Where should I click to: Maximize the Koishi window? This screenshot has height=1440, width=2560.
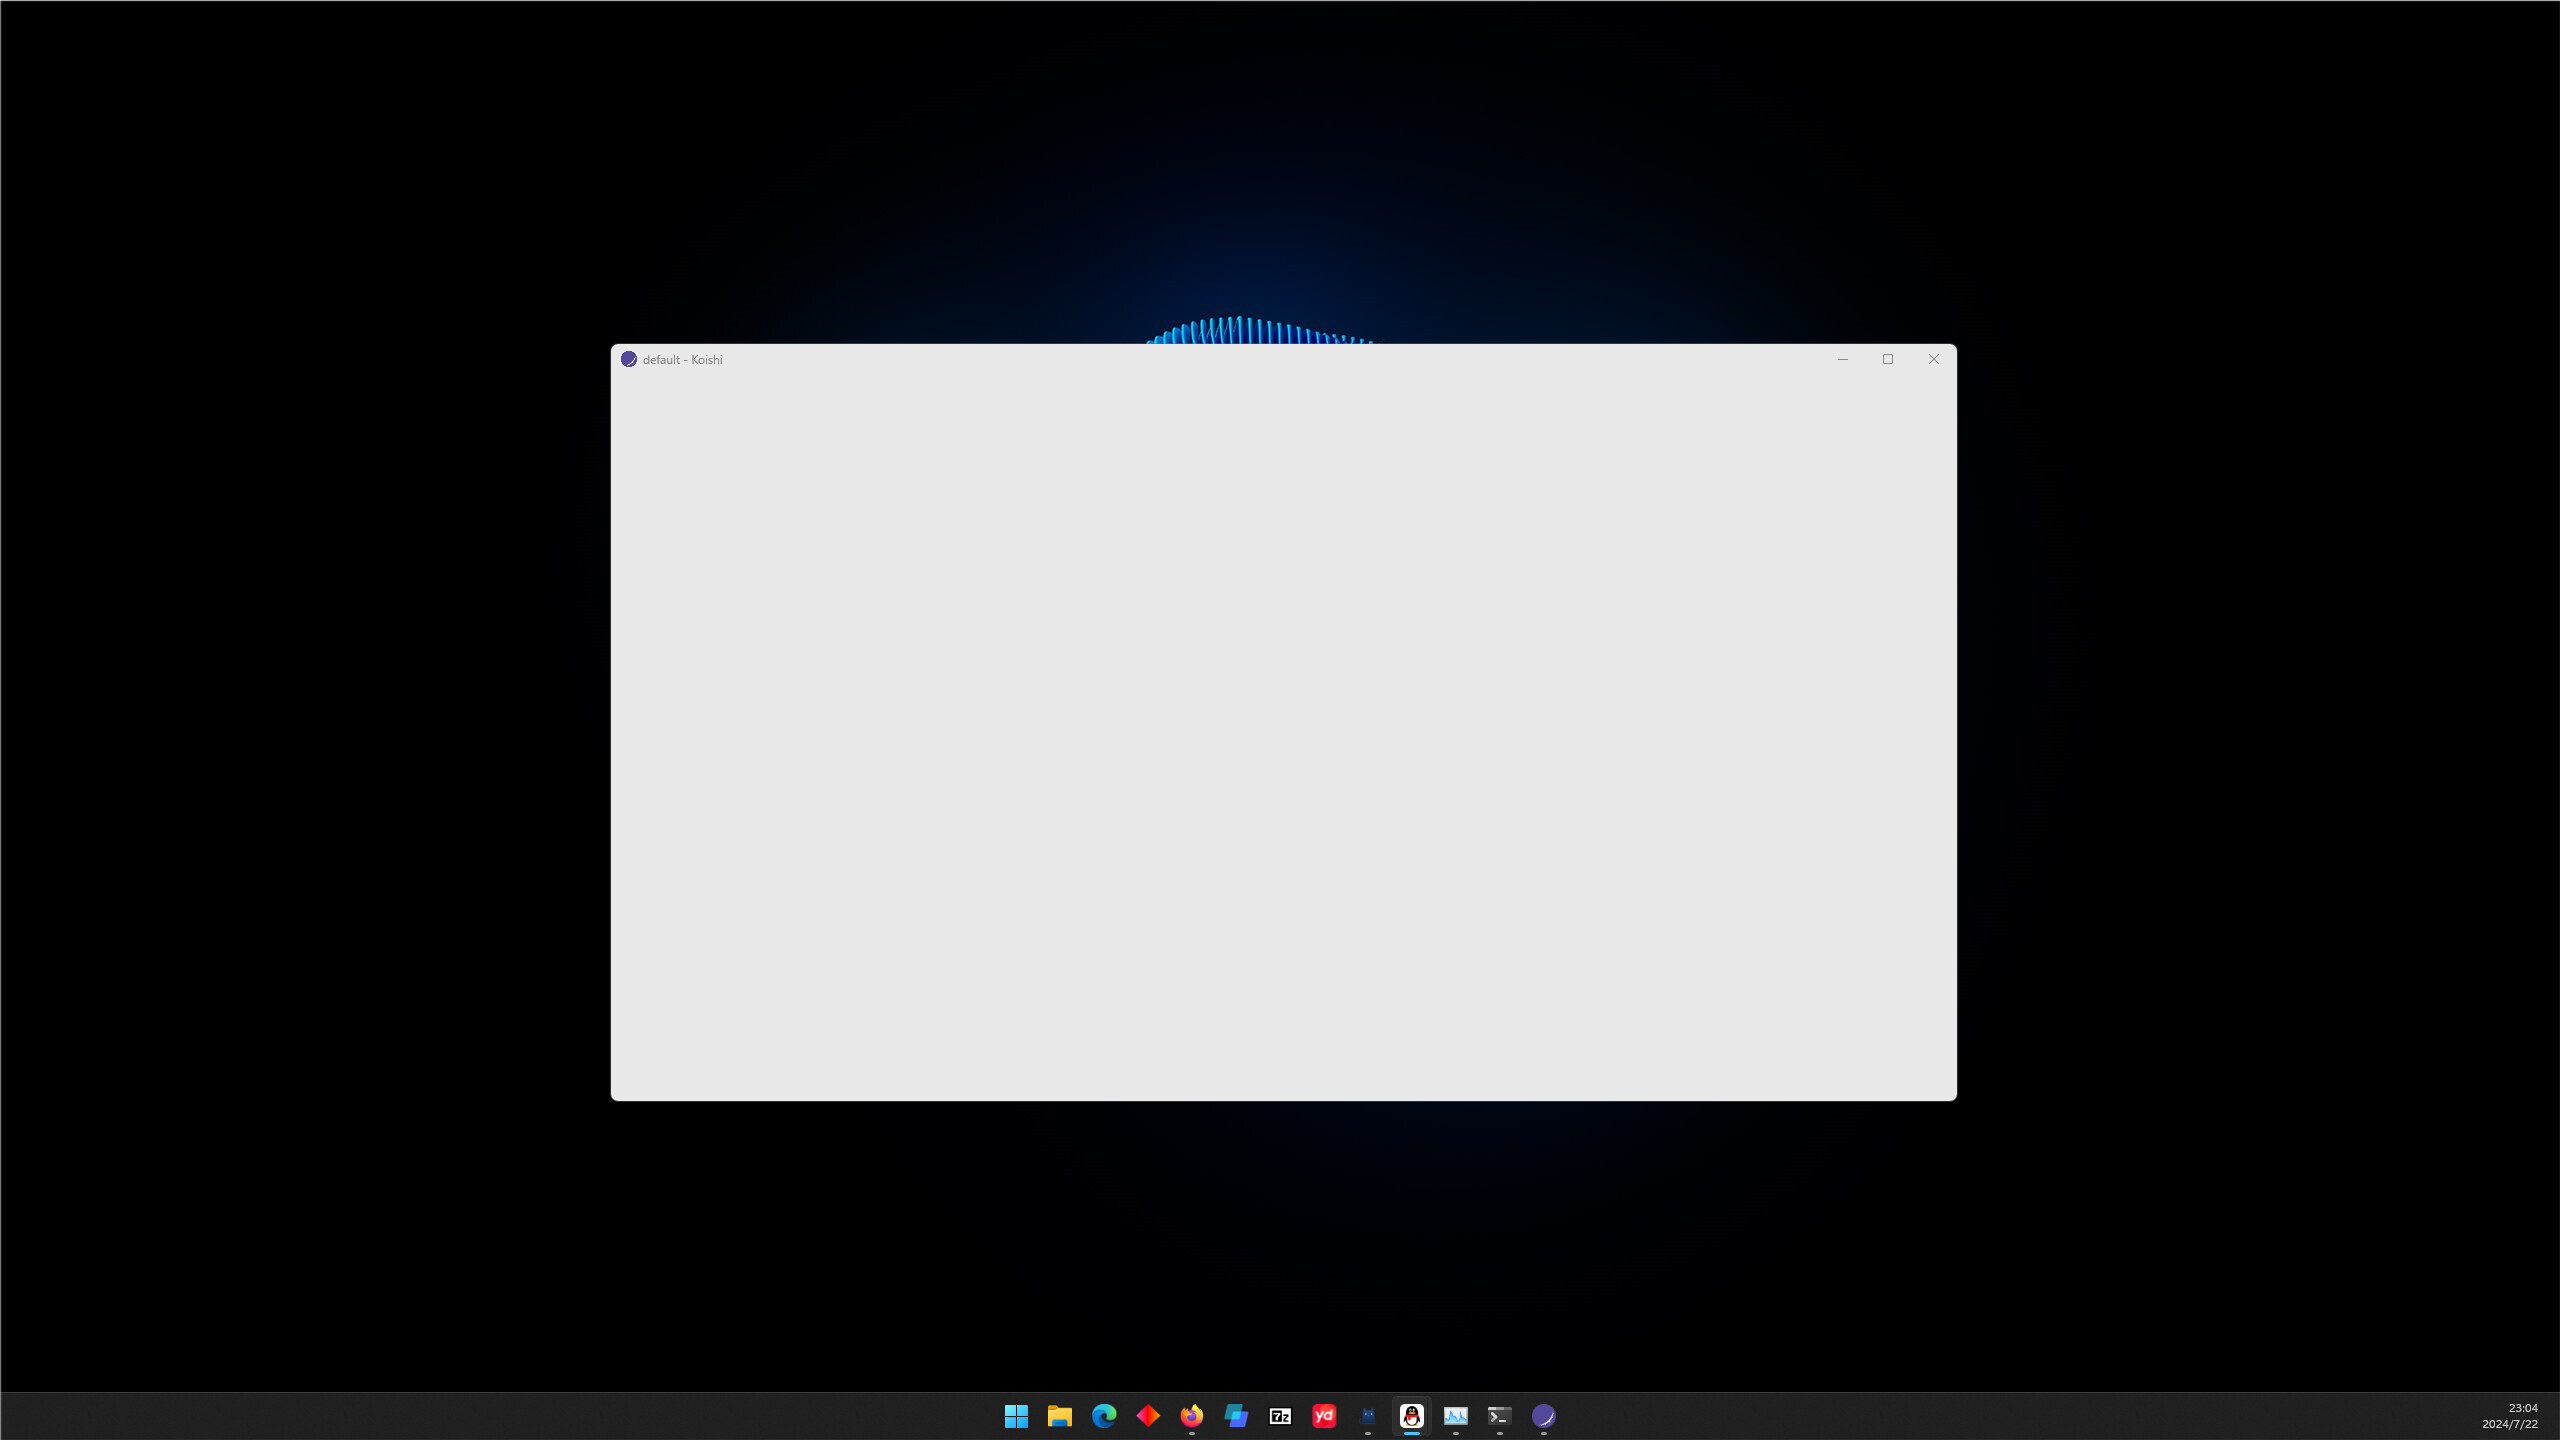tap(1888, 359)
